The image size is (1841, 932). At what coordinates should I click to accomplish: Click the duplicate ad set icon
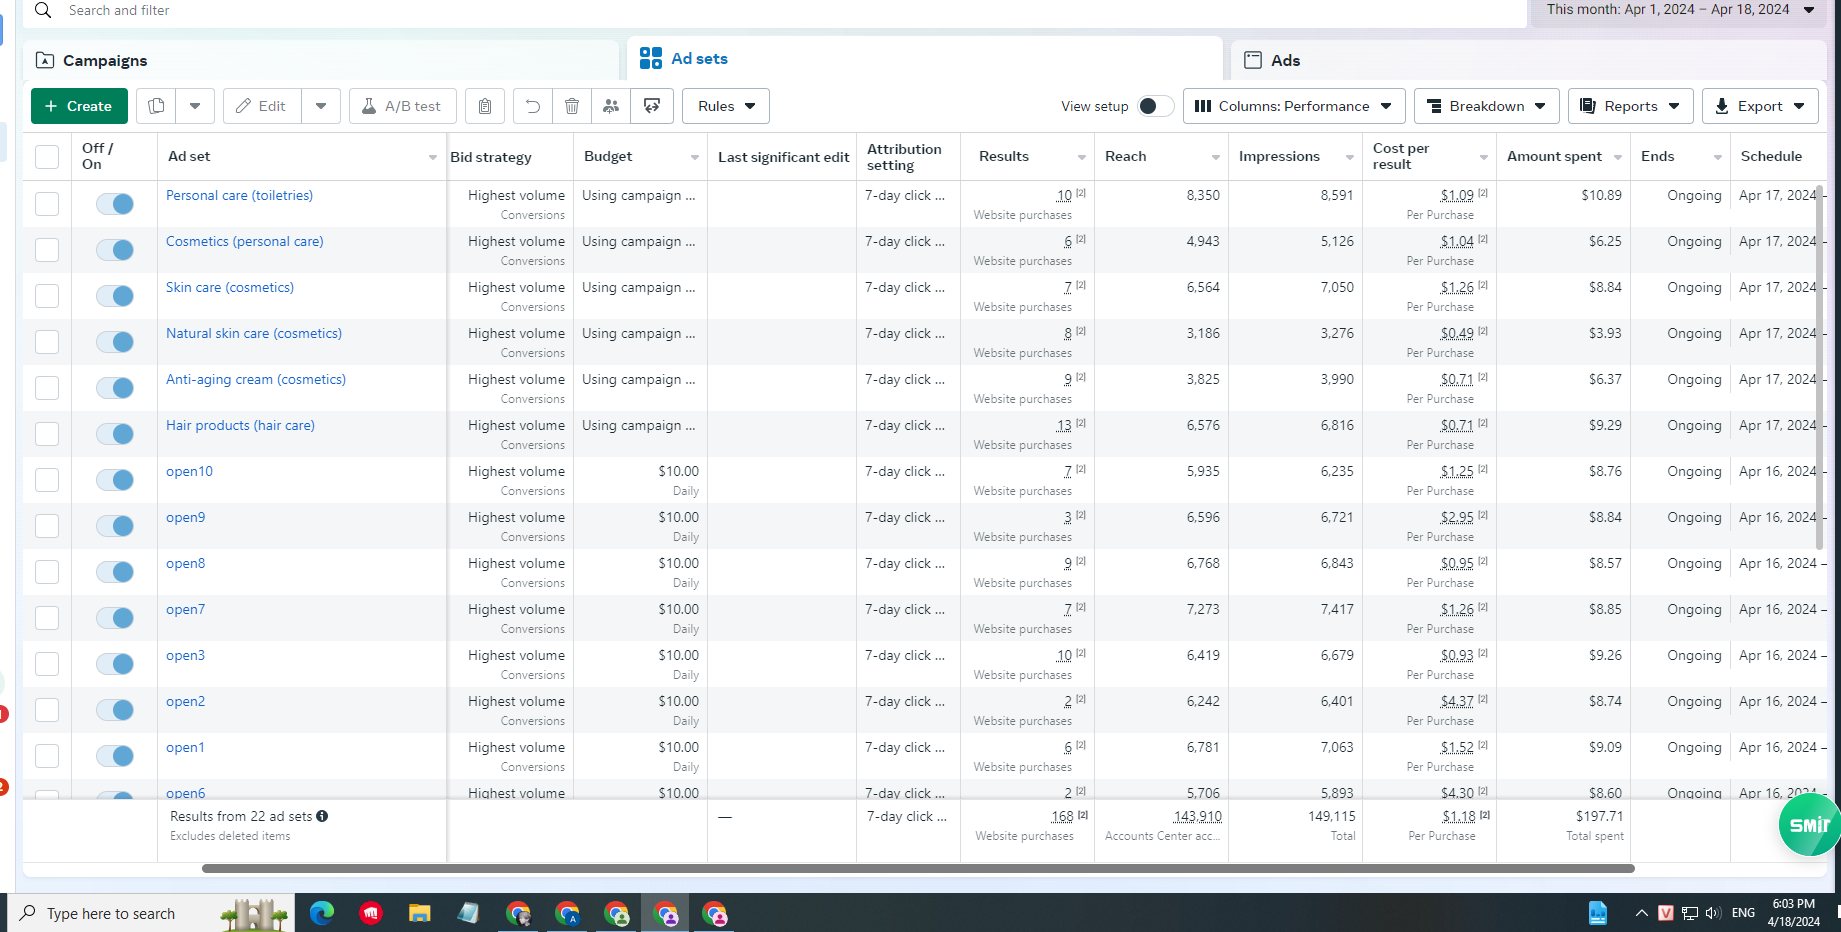click(156, 106)
